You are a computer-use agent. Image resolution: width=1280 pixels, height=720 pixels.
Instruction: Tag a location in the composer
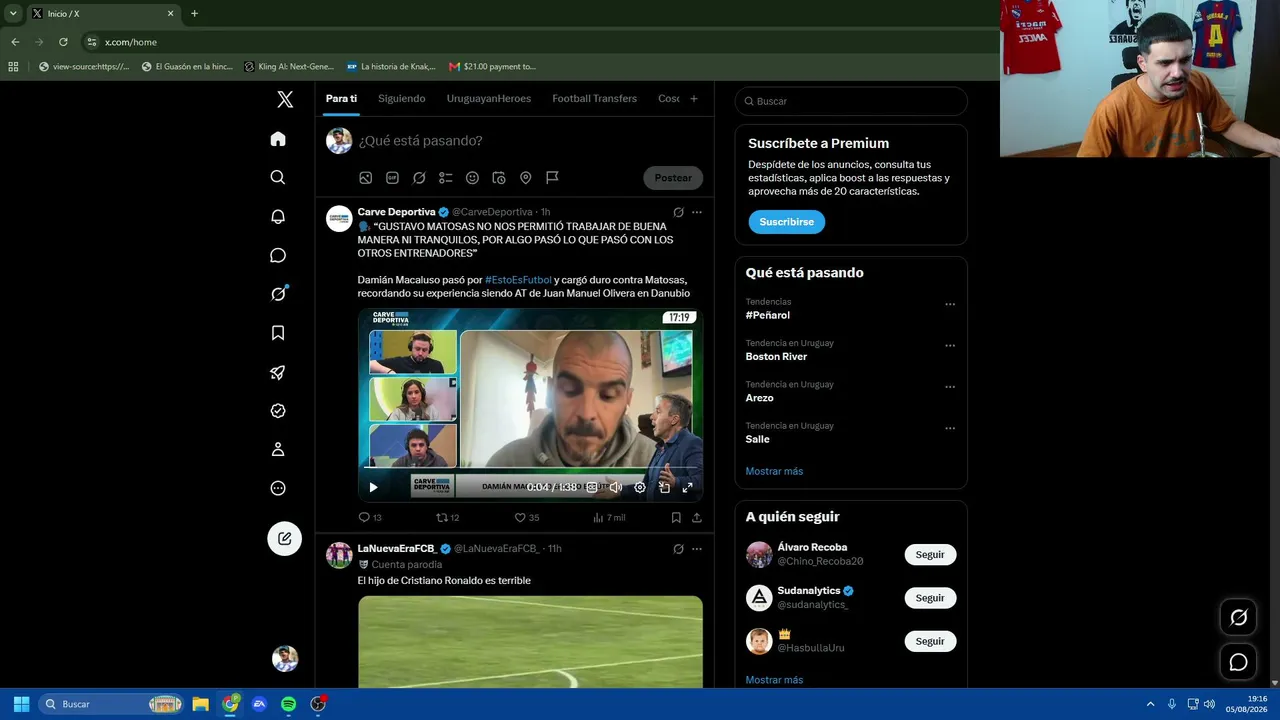(525, 178)
